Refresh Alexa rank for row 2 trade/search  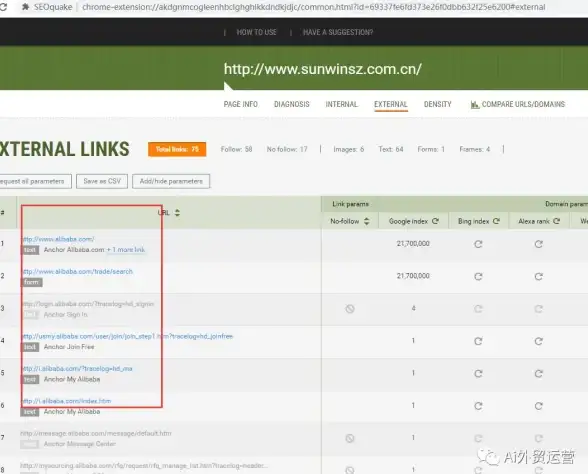pyautogui.click(x=538, y=276)
